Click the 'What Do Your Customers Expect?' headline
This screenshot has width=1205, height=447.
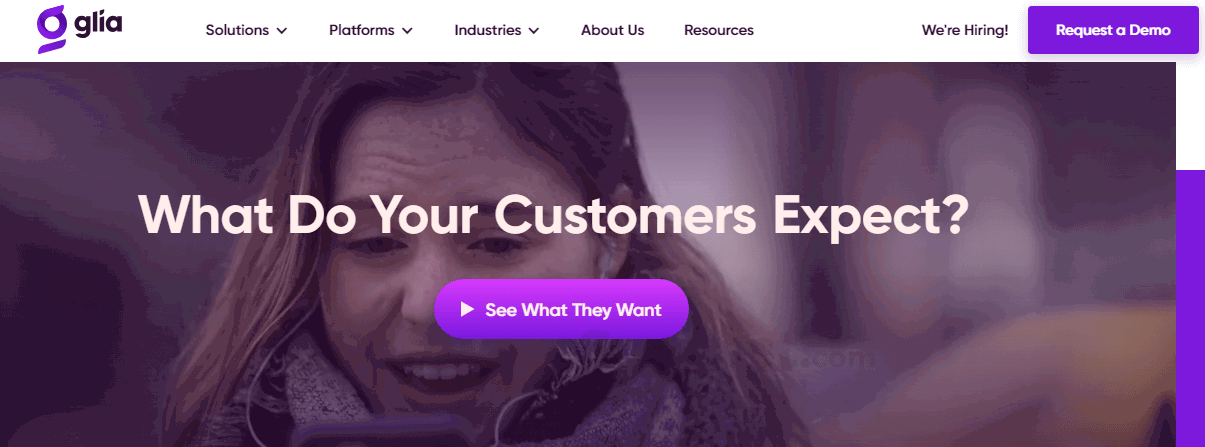click(x=553, y=212)
